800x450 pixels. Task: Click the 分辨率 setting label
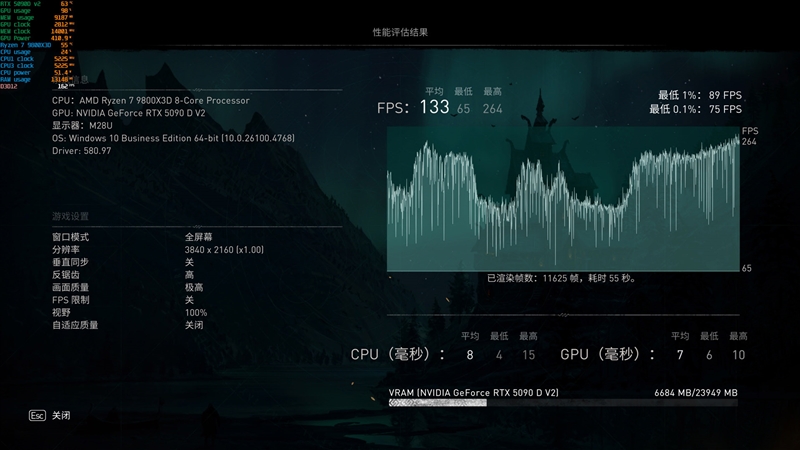tap(66, 249)
